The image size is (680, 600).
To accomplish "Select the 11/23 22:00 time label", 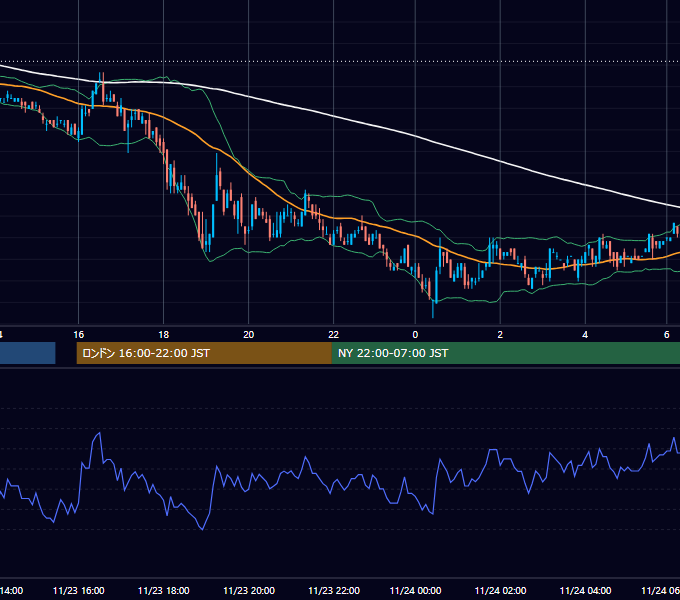I will point(334,590).
